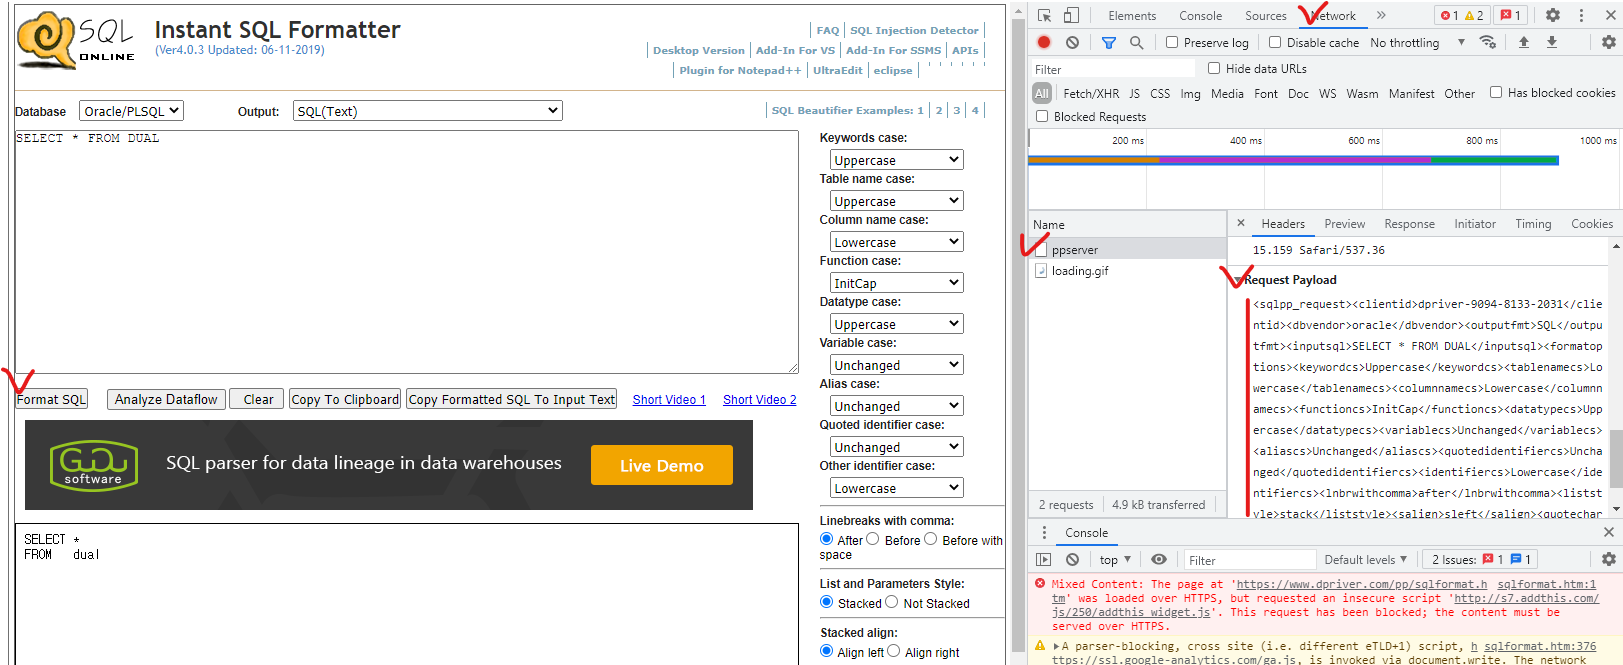The image size is (1623, 665).
Task: Click the errors and warnings counter badge
Action: coord(1462,15)
